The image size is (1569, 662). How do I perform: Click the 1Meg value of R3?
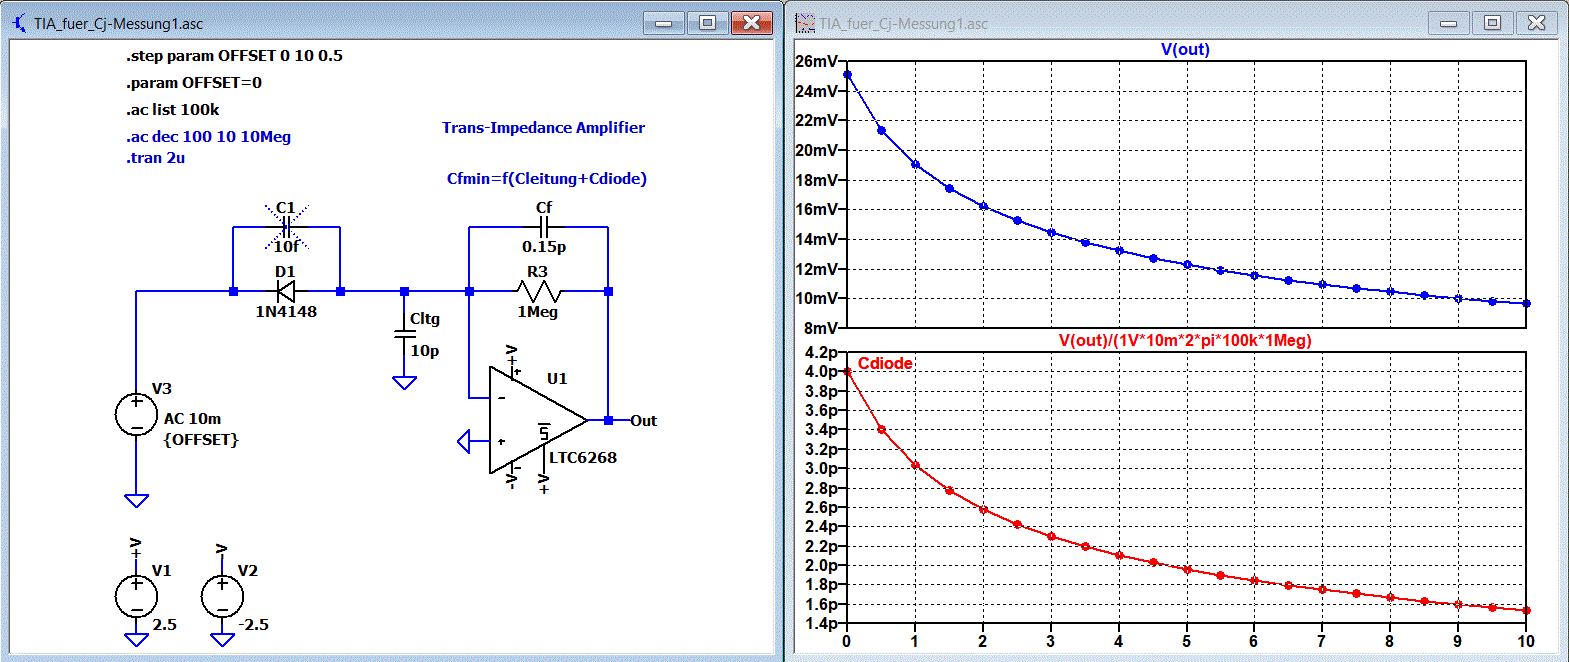point(537,311)
